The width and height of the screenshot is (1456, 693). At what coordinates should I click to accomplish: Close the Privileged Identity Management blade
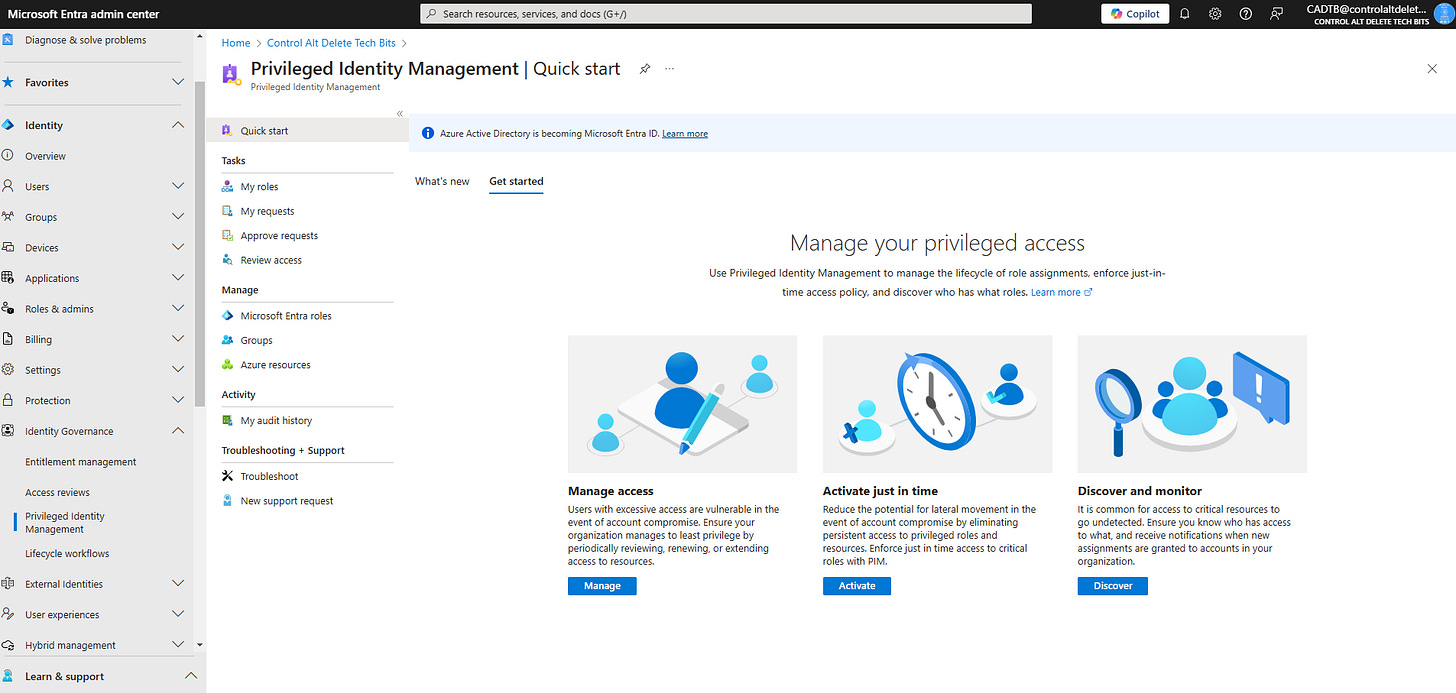click(1432, 68)
